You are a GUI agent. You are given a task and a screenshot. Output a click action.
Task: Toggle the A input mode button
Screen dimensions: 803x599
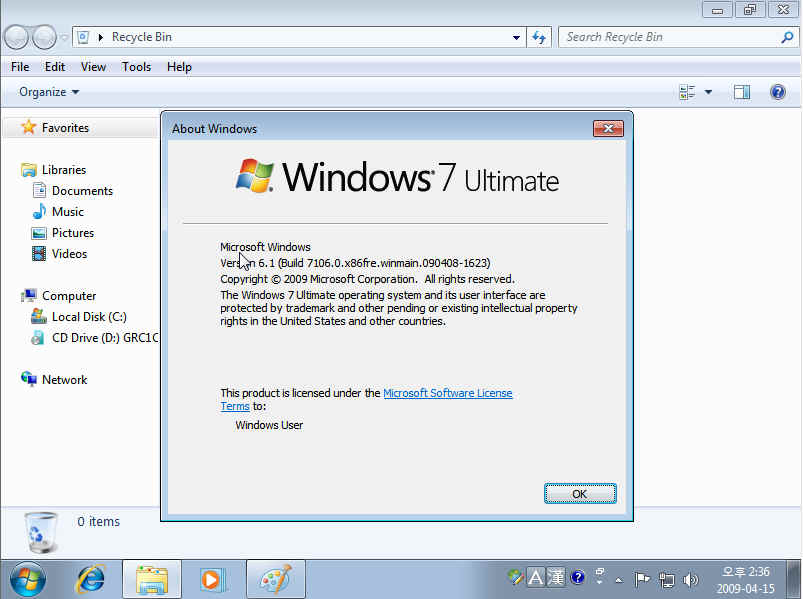pos(536,577)
